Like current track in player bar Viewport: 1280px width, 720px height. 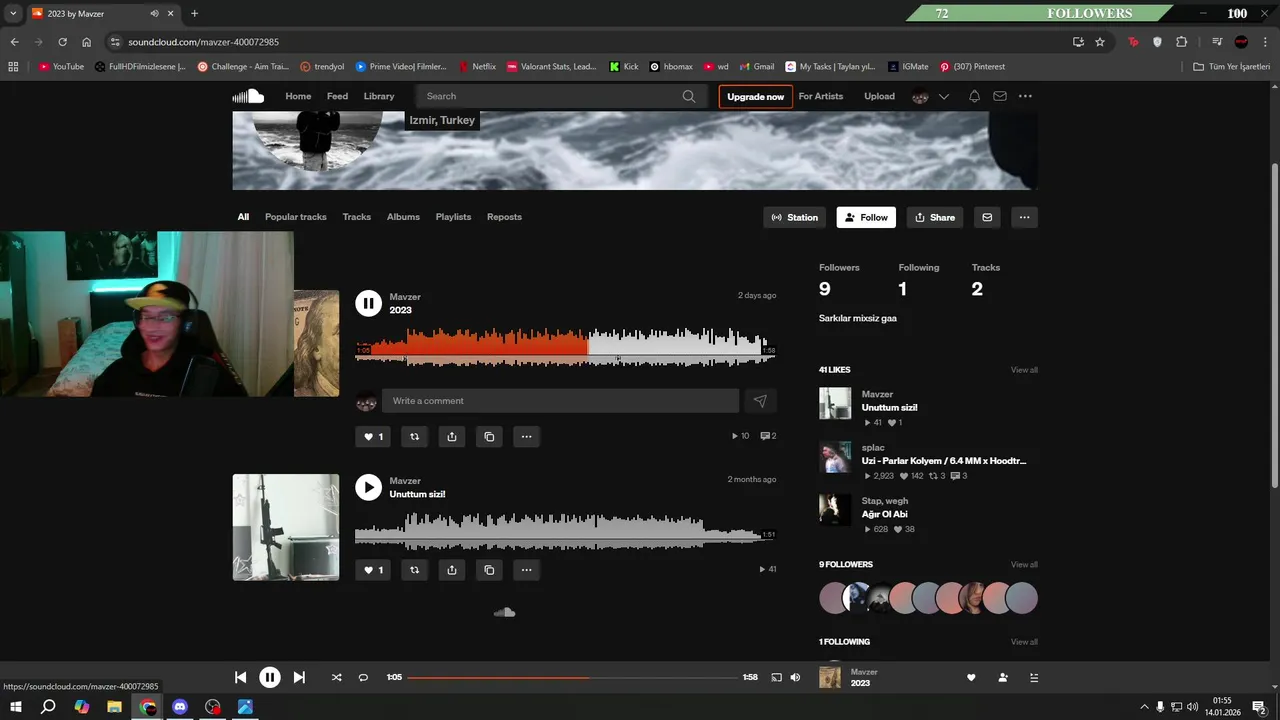[971, 677]
